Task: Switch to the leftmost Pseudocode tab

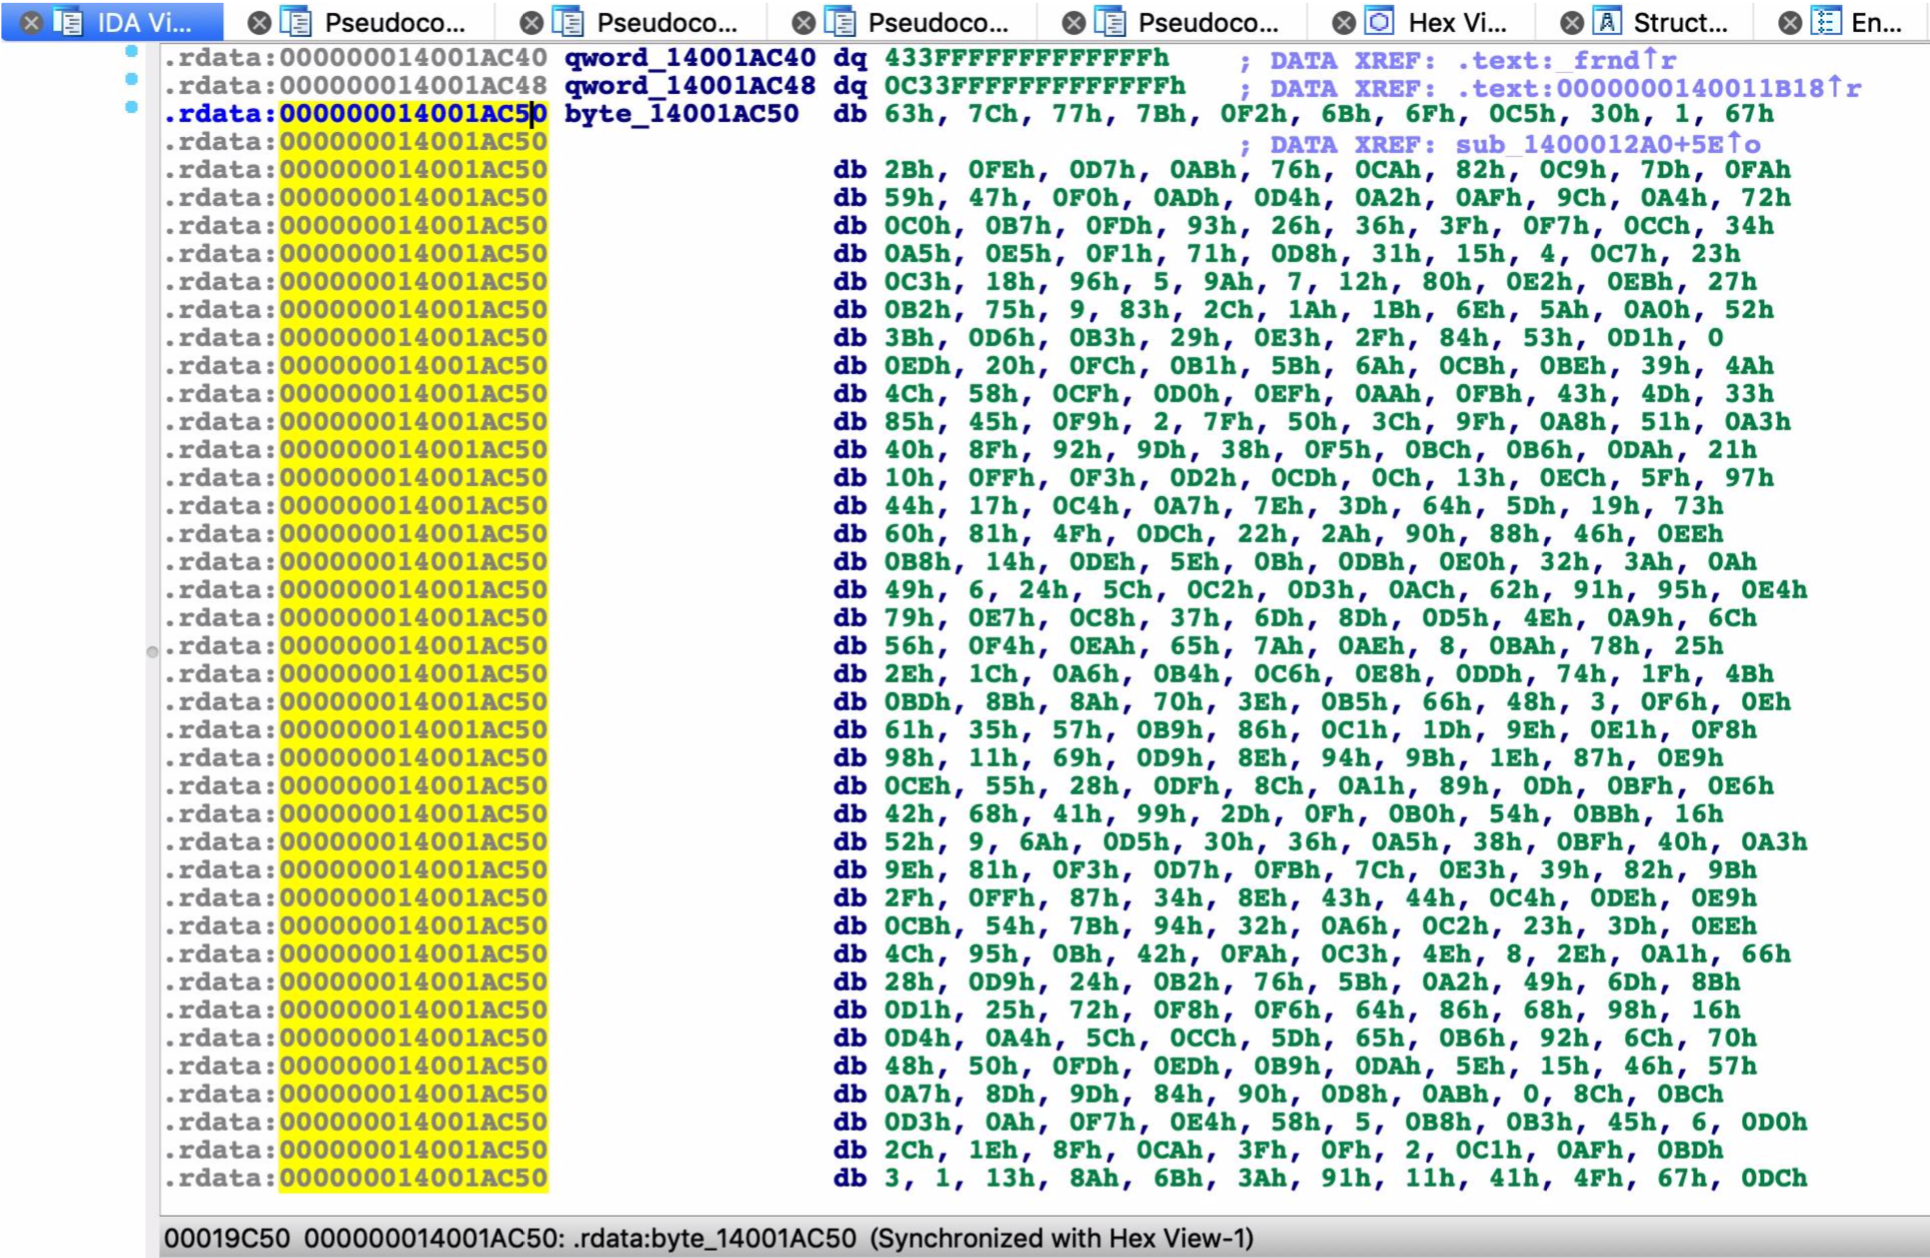Action: (x=394, y=22)
